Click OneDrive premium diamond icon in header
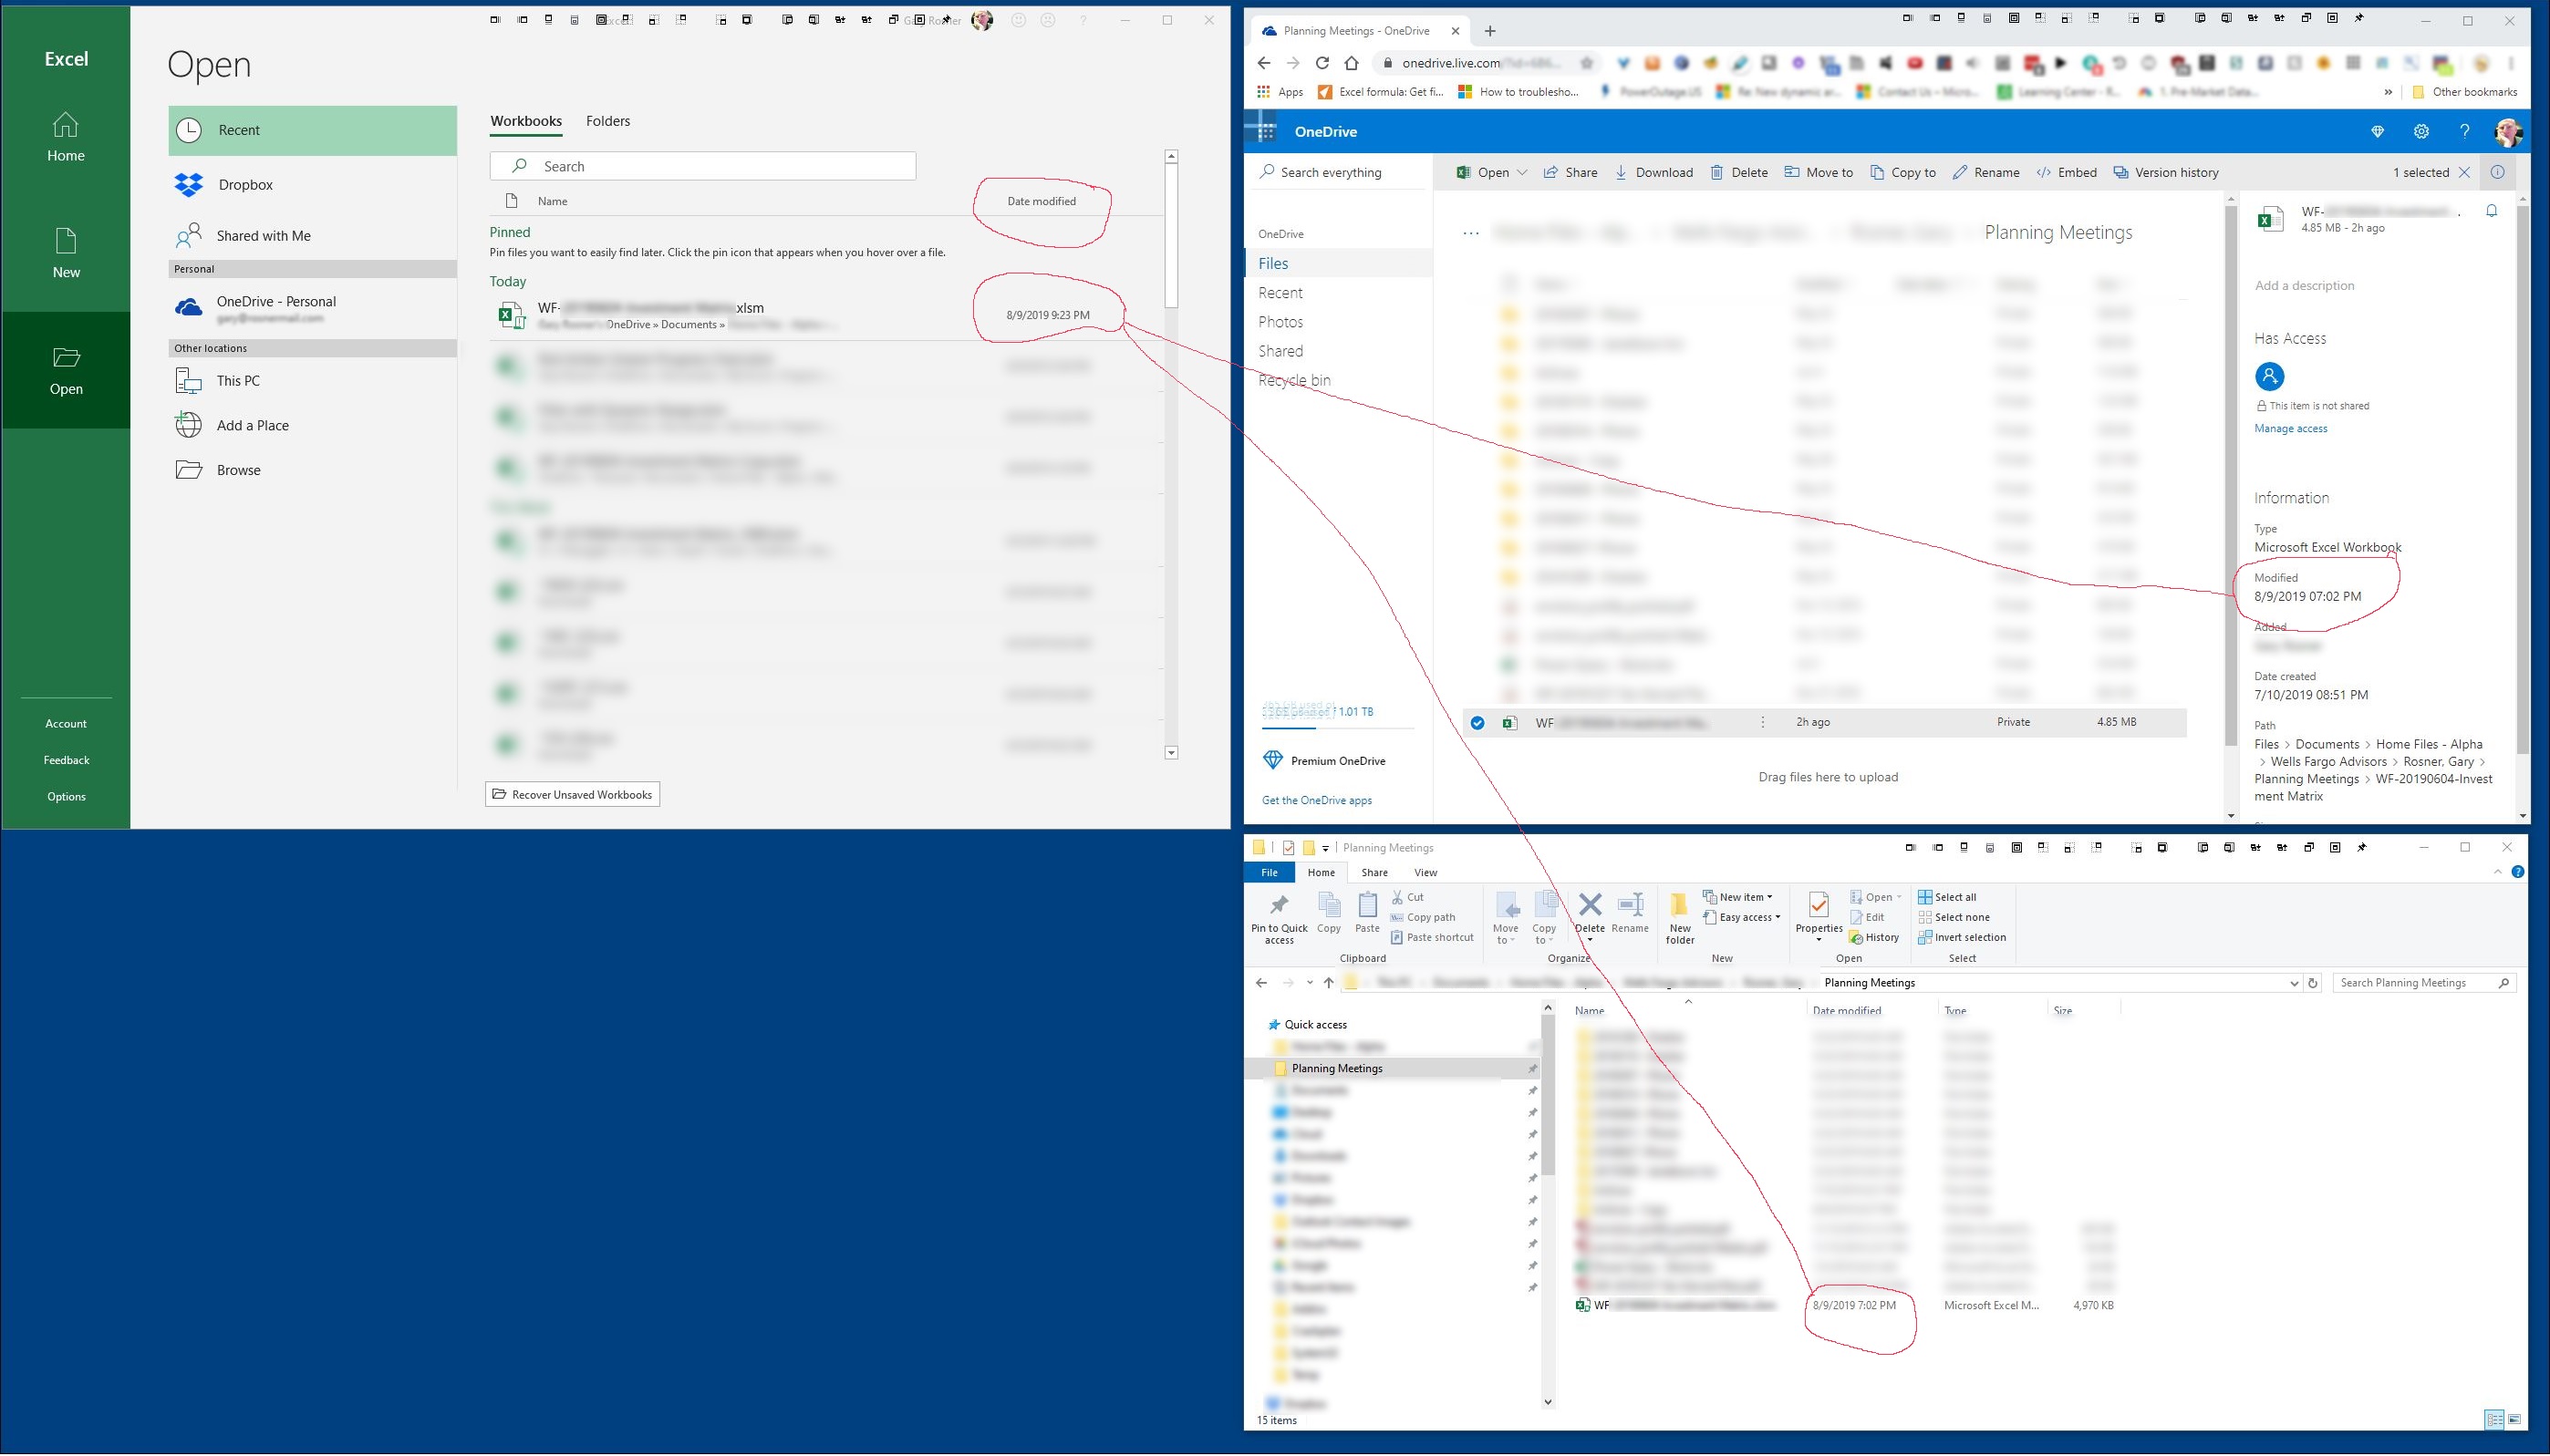The image size is (2550, 1456). point(2378,131)
